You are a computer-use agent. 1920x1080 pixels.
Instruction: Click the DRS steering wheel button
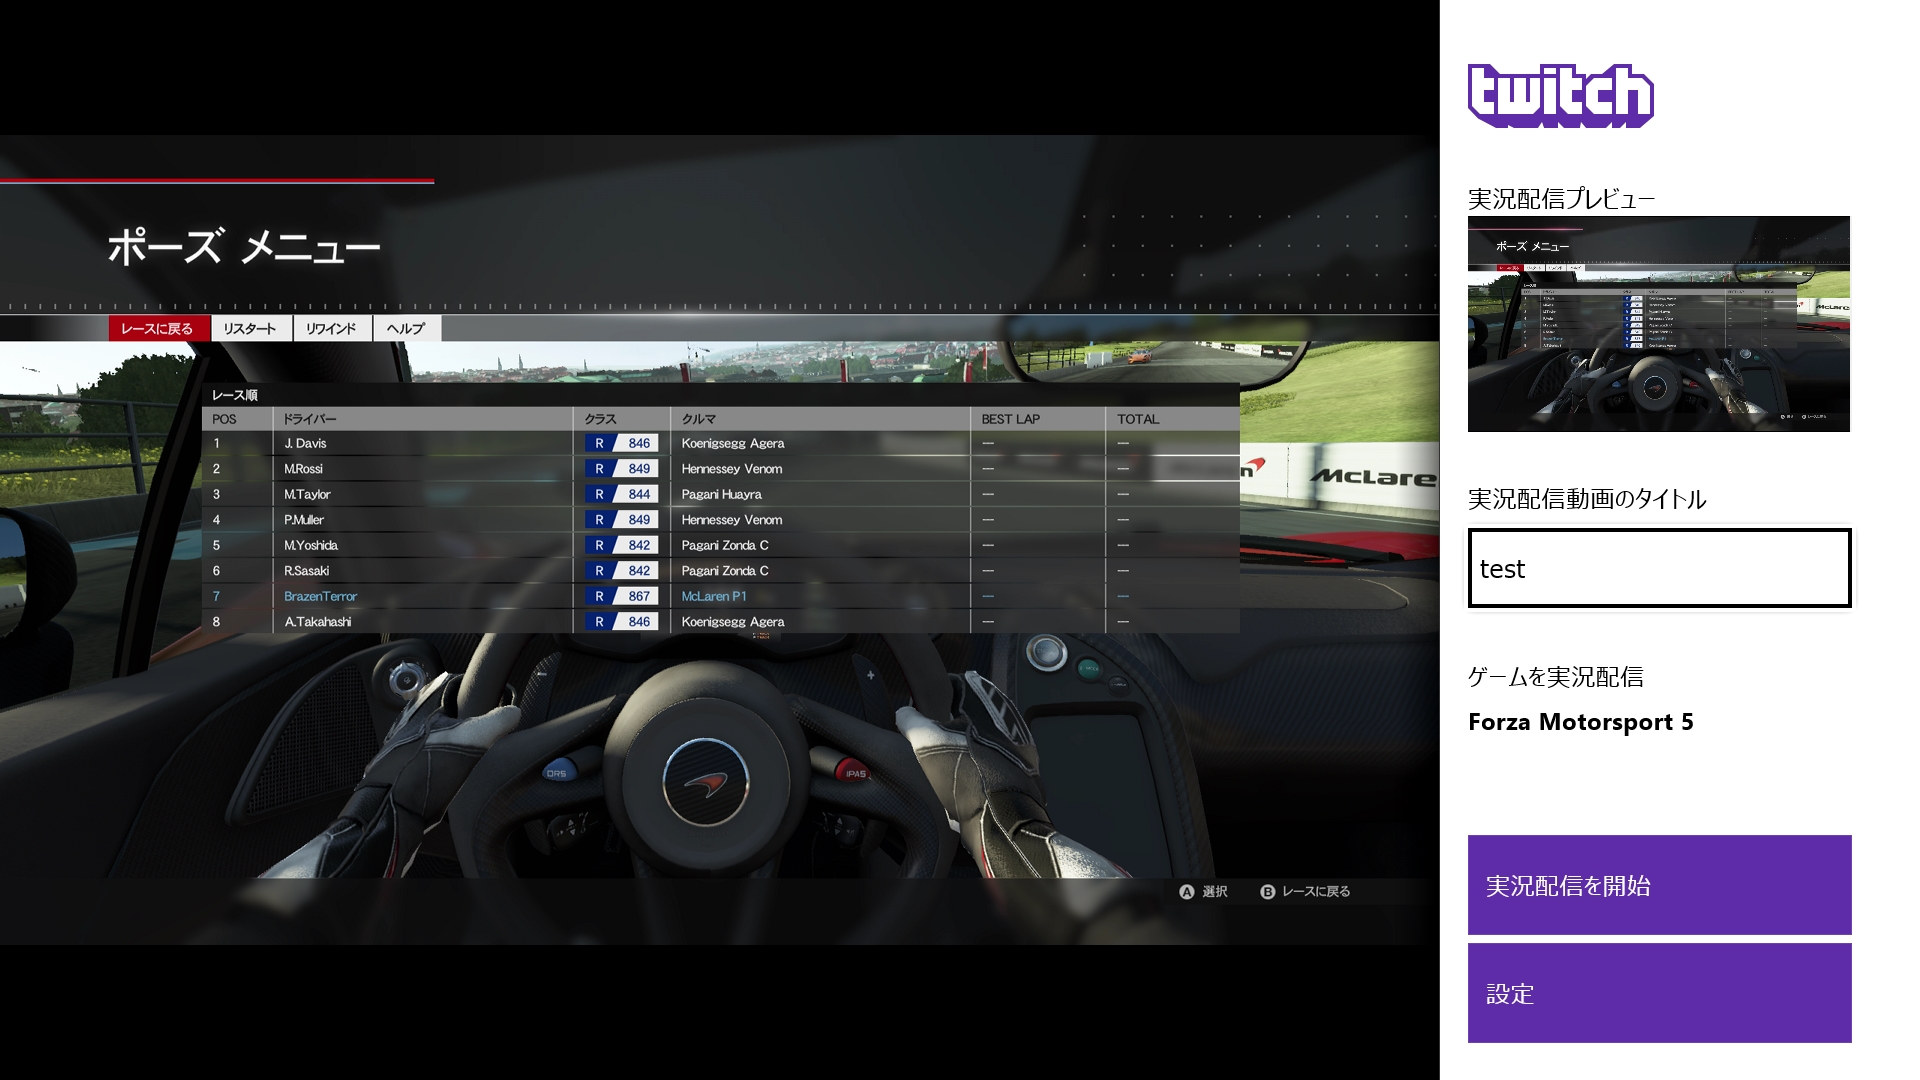(x=556, y=773)
